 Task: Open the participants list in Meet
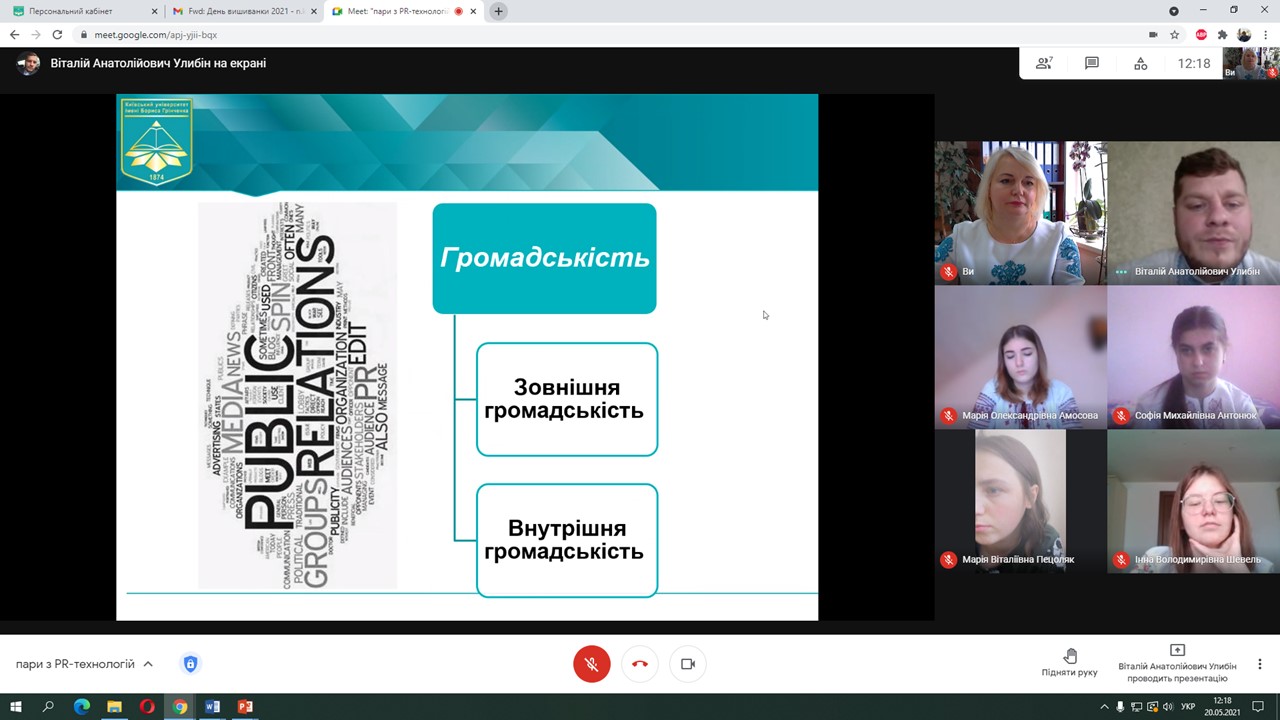coord(1044,63)
